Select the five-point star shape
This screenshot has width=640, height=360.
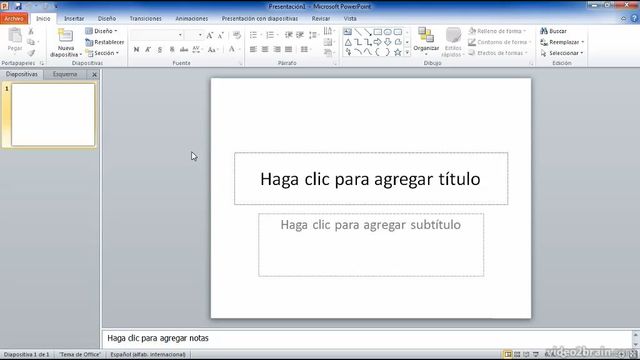397,52
